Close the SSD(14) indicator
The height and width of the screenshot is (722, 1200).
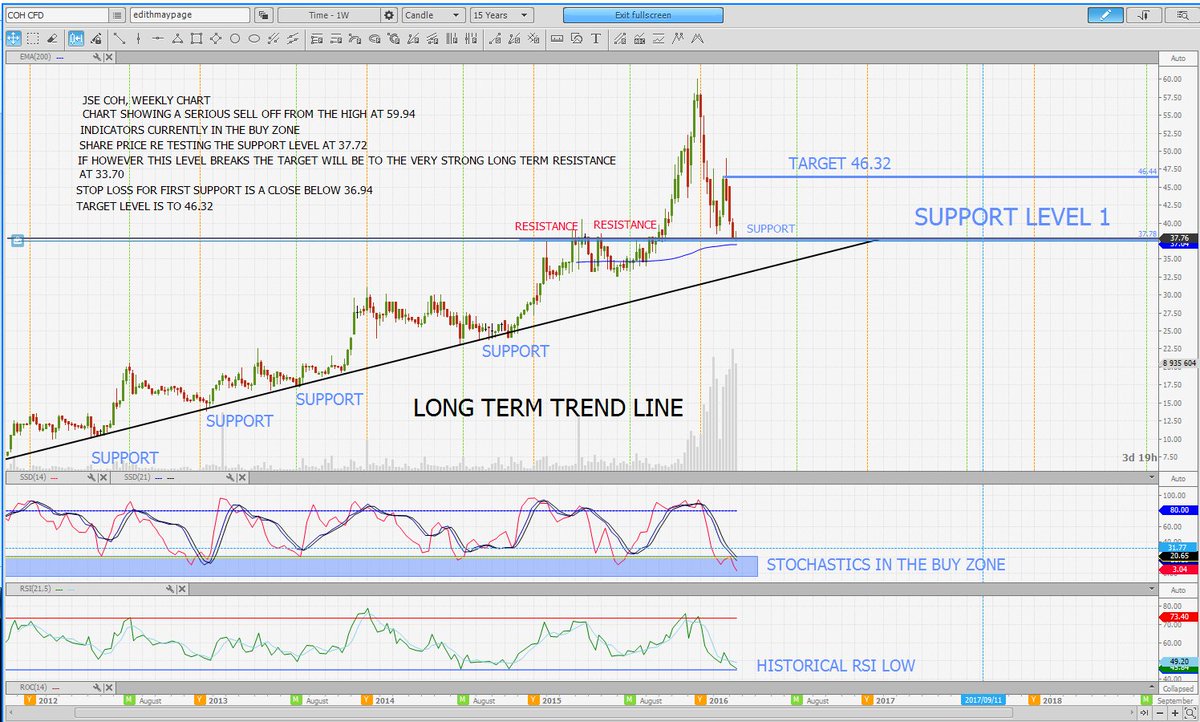pos(104,478)
